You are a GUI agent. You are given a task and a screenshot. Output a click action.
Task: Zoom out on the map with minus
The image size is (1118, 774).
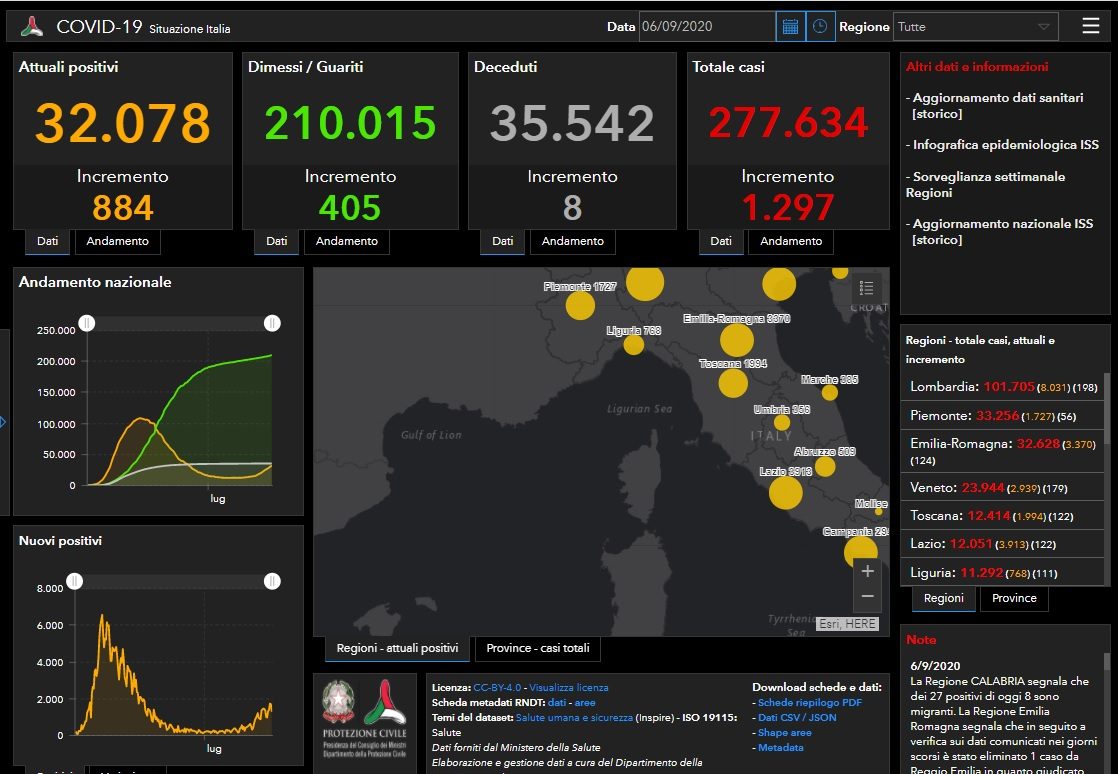tap(867, 596)
